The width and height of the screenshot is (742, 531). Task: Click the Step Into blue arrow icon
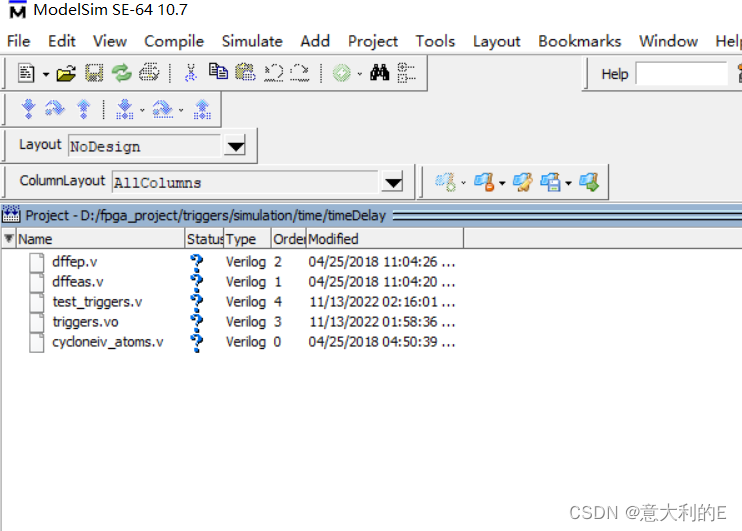click(x=28, y=109)
